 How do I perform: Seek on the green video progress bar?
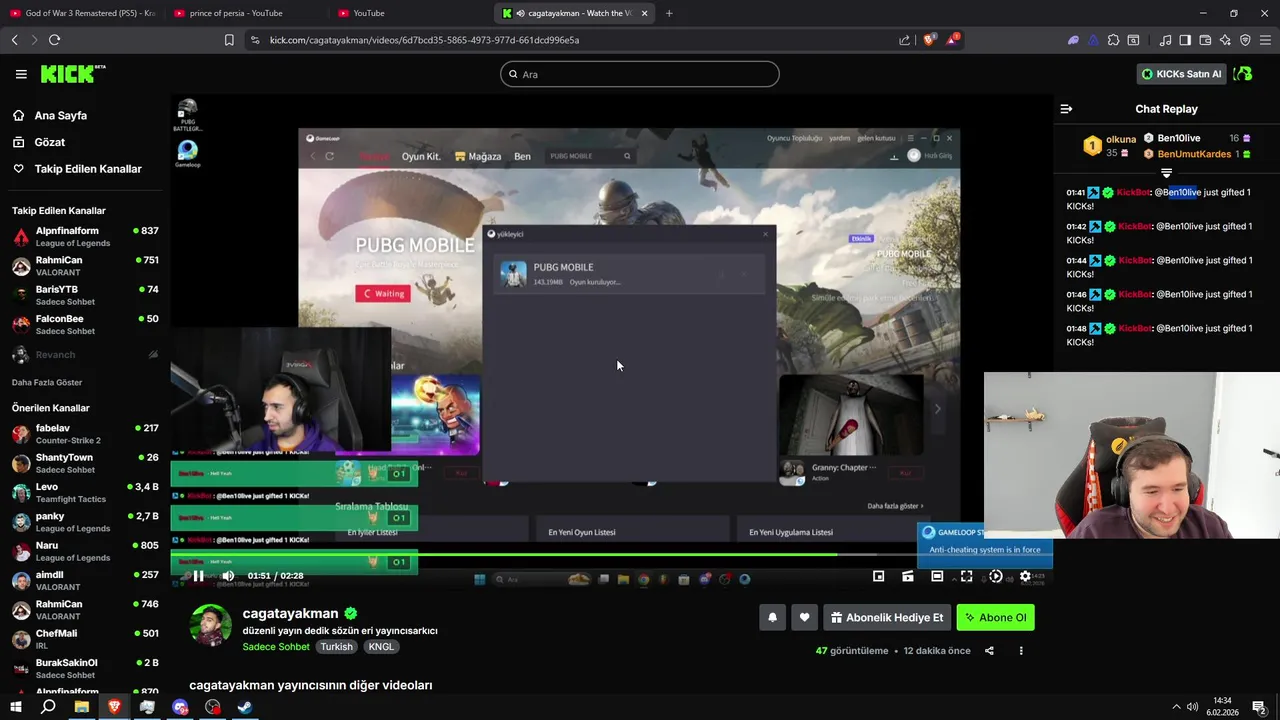click(x=611, y=554)
